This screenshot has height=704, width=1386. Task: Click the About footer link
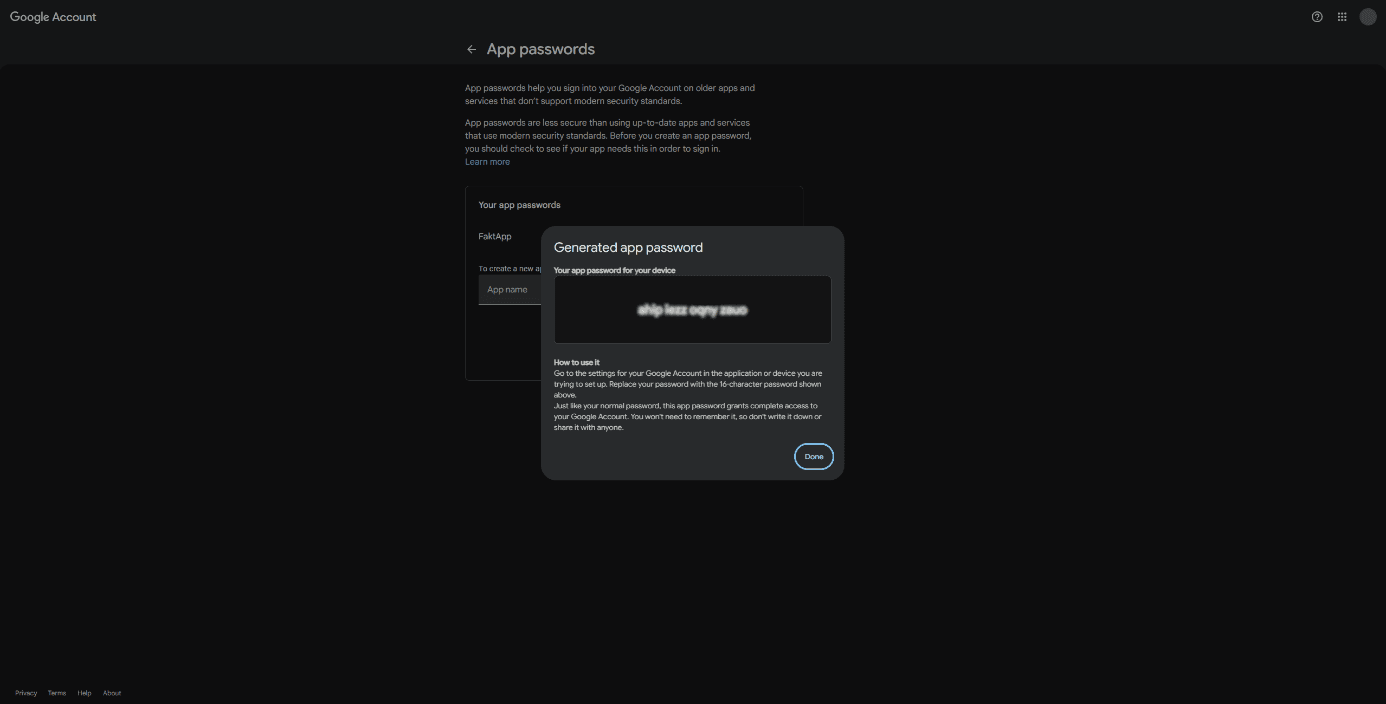[x=112, y=693]
